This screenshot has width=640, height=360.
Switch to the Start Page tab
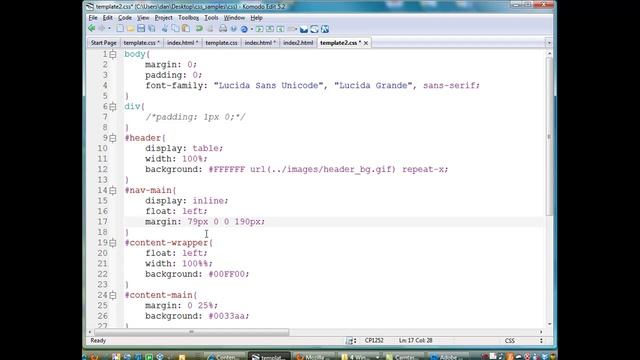[x=104, y=43]
